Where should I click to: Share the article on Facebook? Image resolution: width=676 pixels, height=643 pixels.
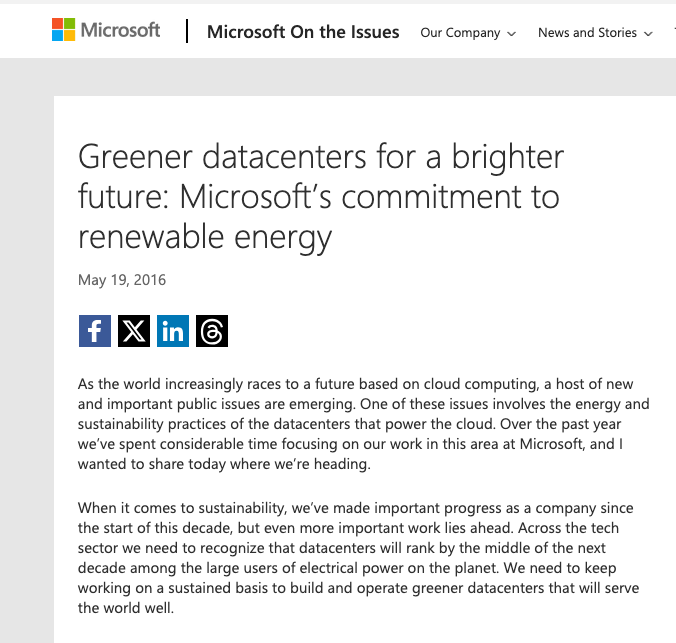pyautogui.click(x=95, y=331)
